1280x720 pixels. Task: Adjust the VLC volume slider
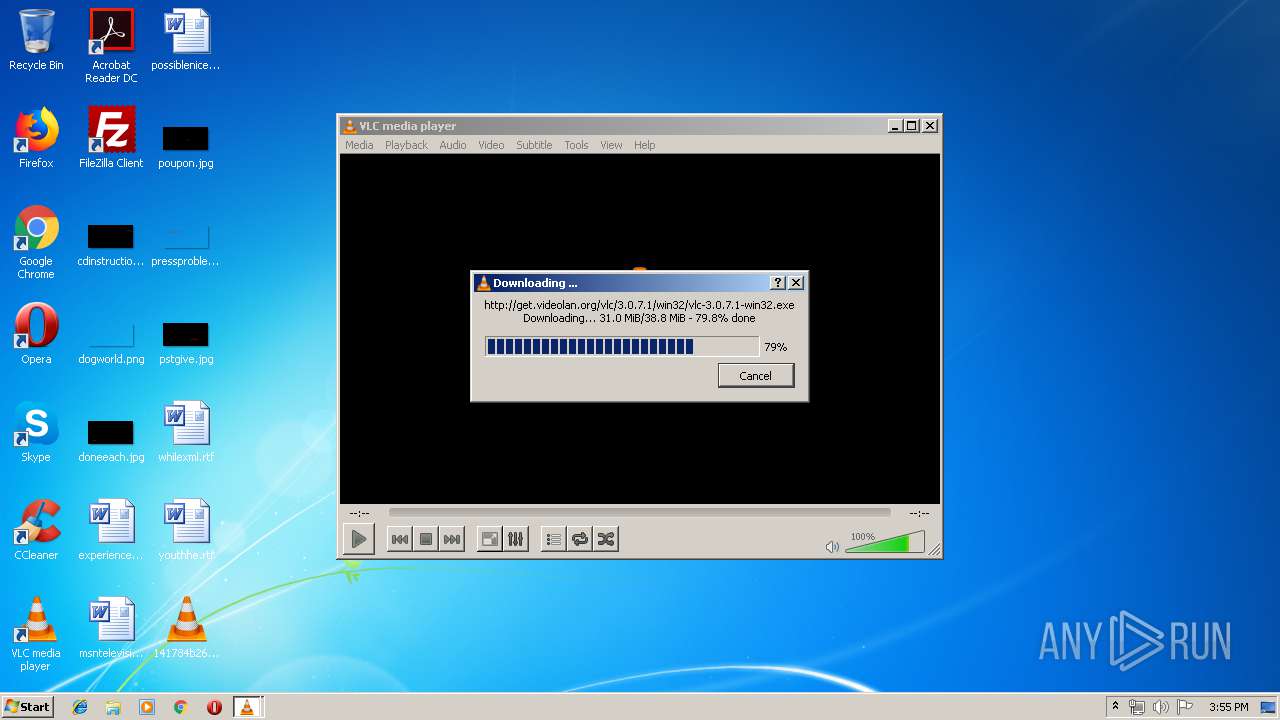[x=884, y=543]
